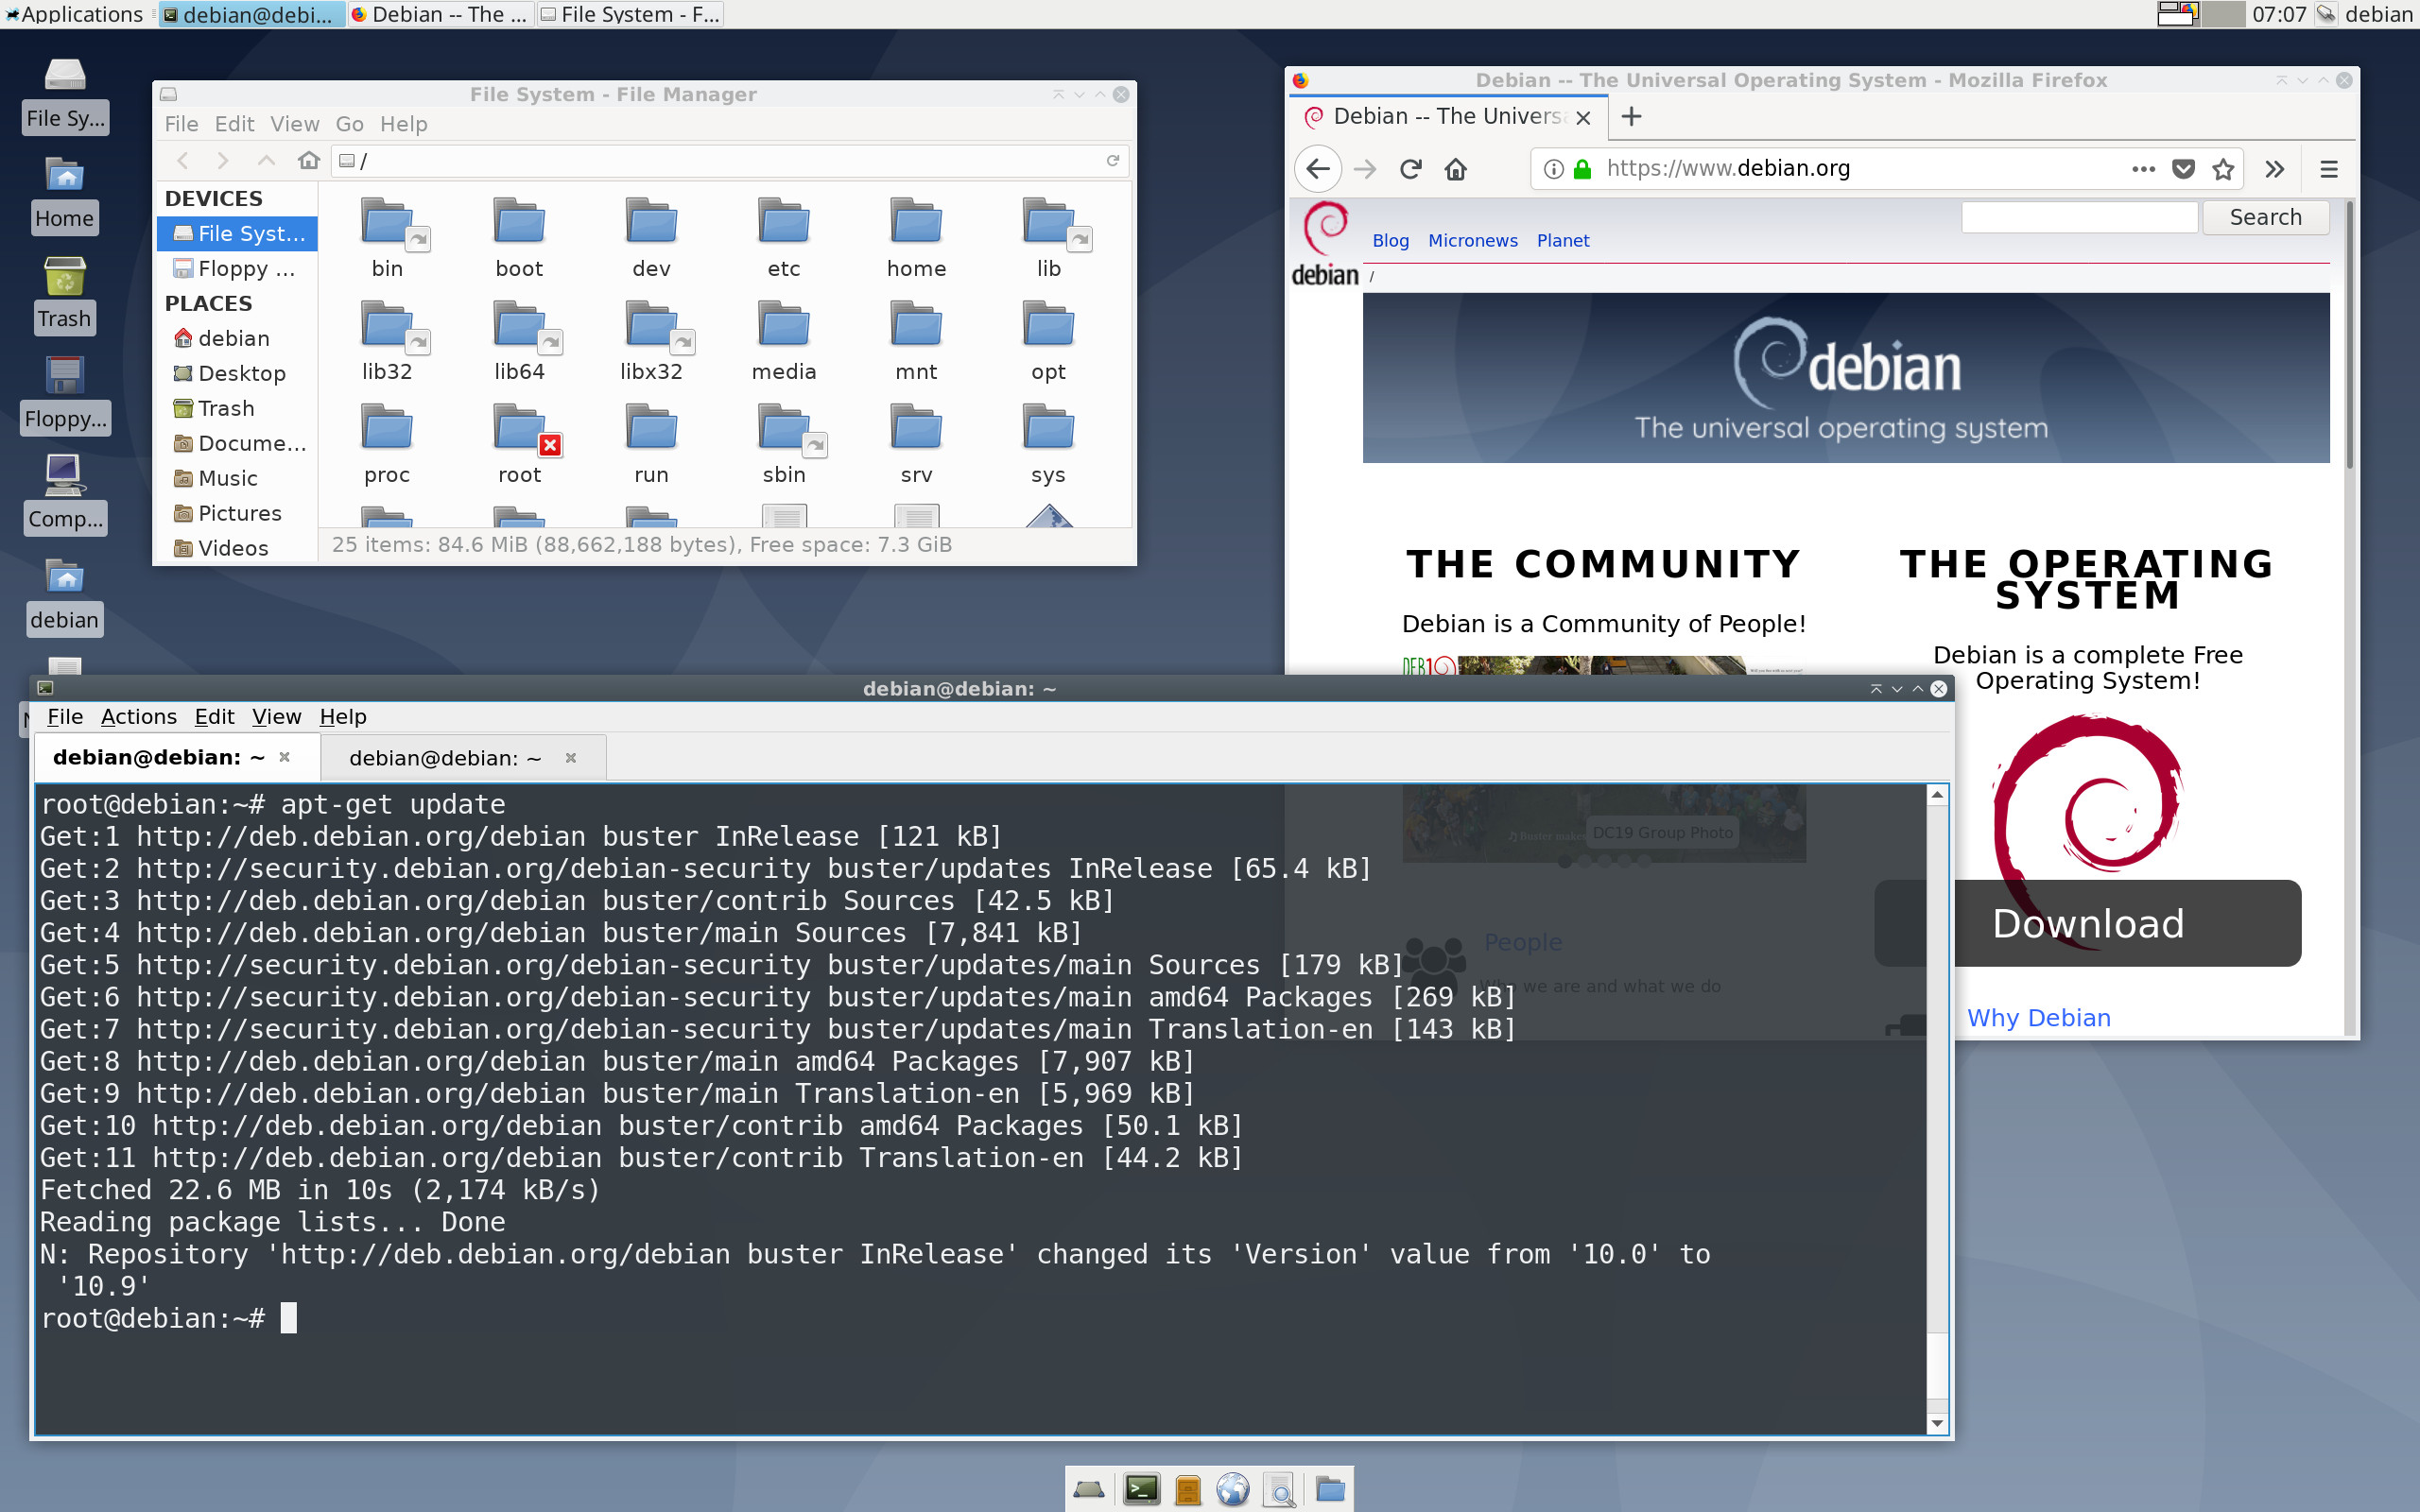
Task: Click the File Manager path field
Action: pyautogui.click(x=730, y=161)
